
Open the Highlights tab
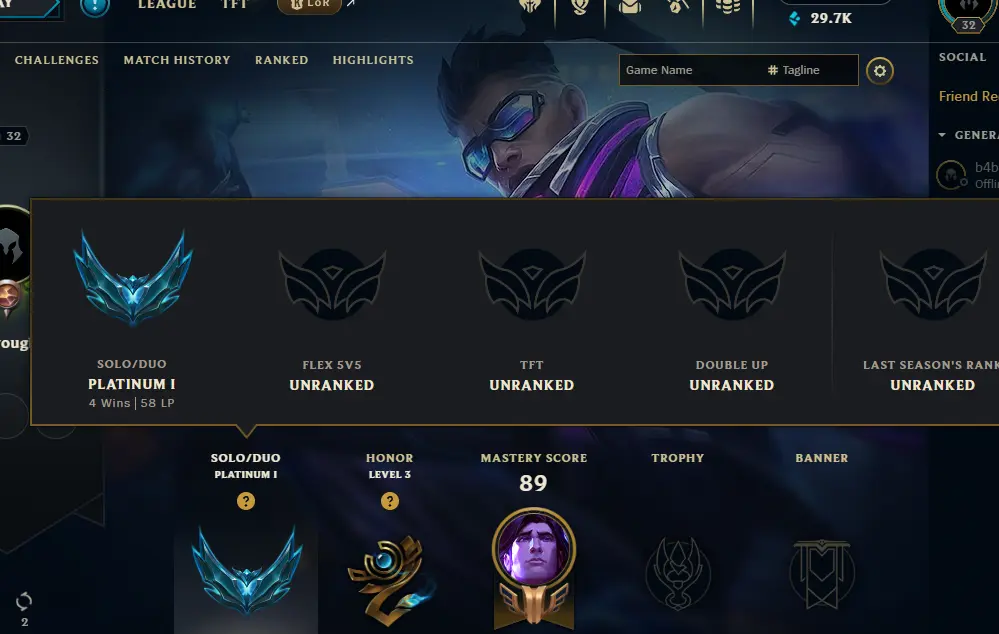pyautogui.click(x=373, y=60)
